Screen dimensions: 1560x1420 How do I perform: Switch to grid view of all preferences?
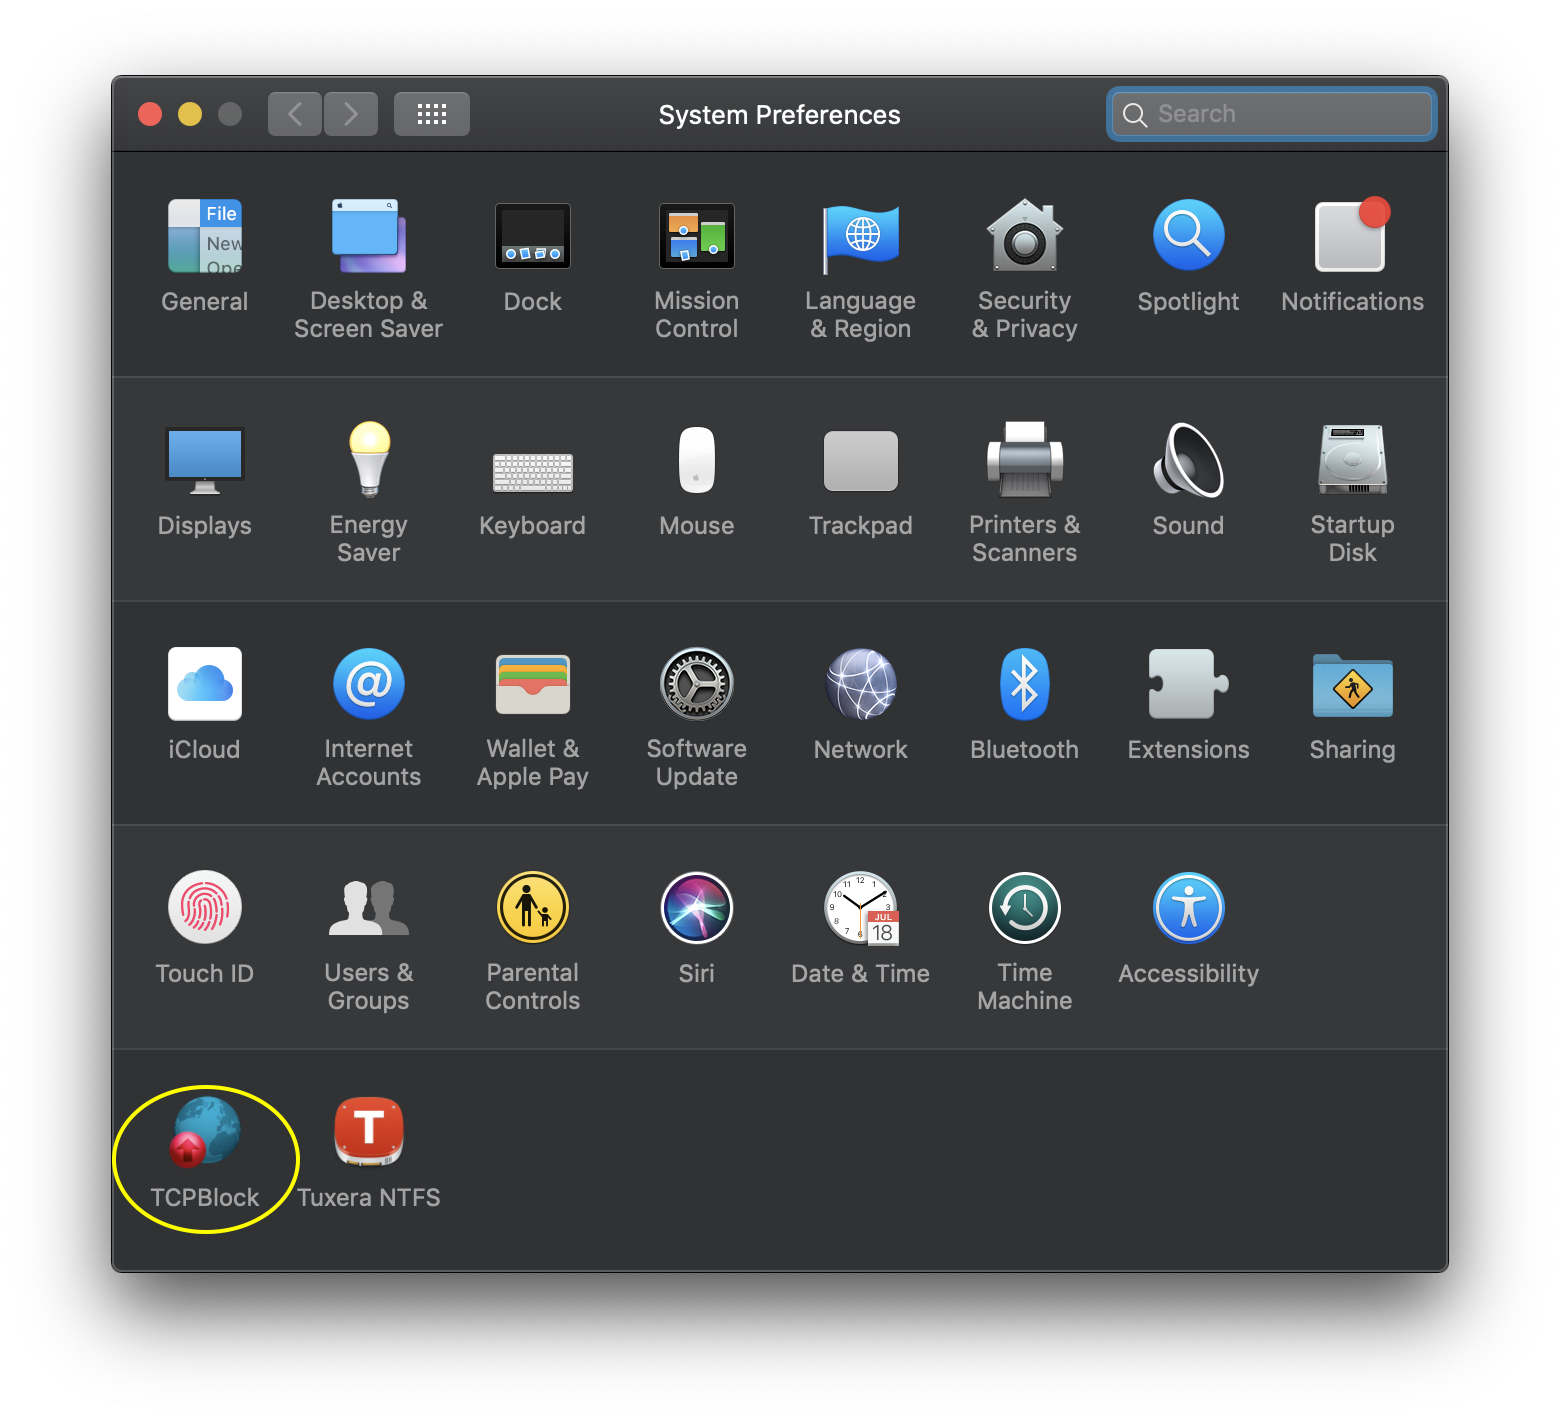pos(431,113)
